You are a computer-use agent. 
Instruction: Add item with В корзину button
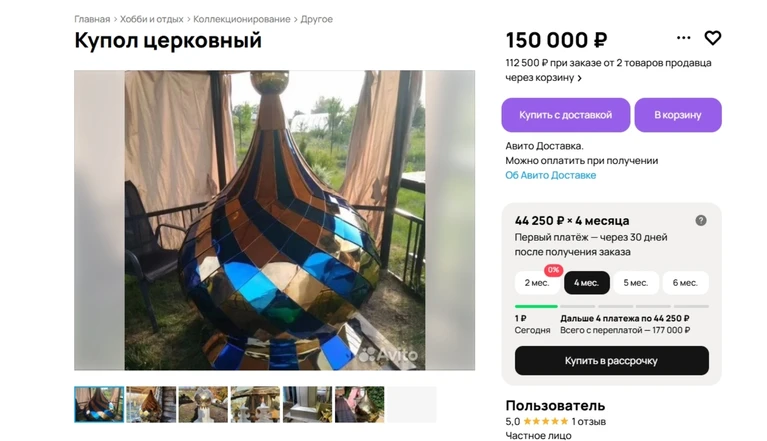tap(678, 115)
